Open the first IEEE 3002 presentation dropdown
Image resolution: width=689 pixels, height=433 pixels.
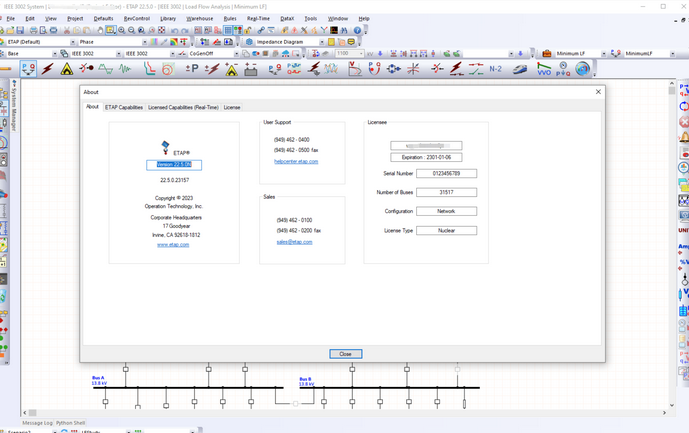118,54
